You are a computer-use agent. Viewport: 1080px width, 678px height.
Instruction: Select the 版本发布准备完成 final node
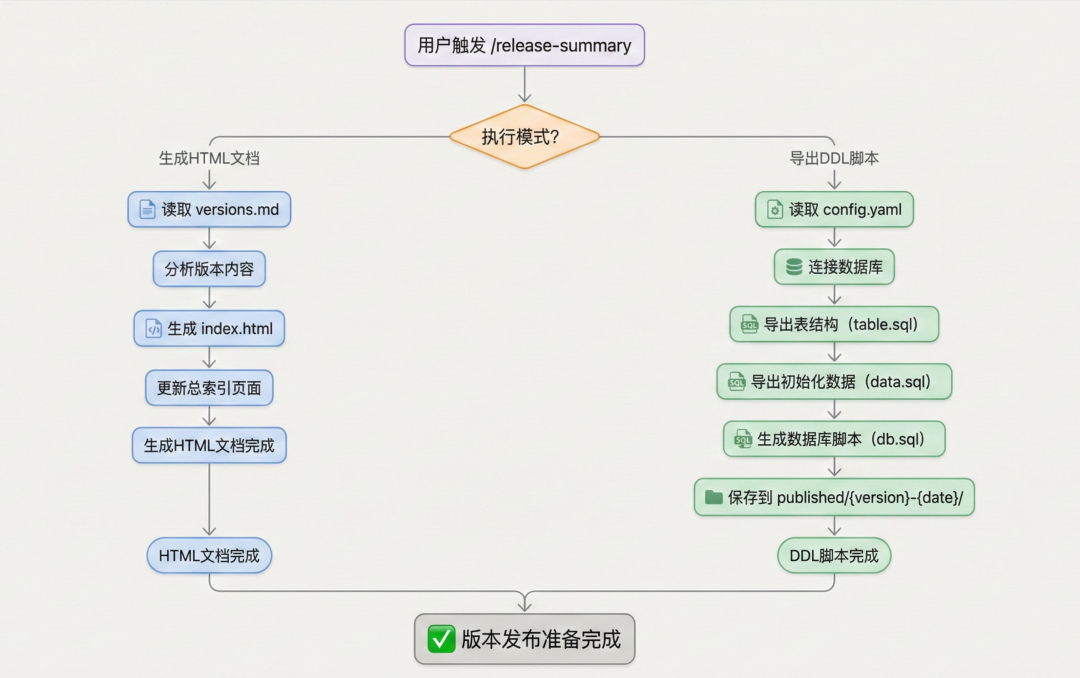pyautogui.click(x=524, y=639)
